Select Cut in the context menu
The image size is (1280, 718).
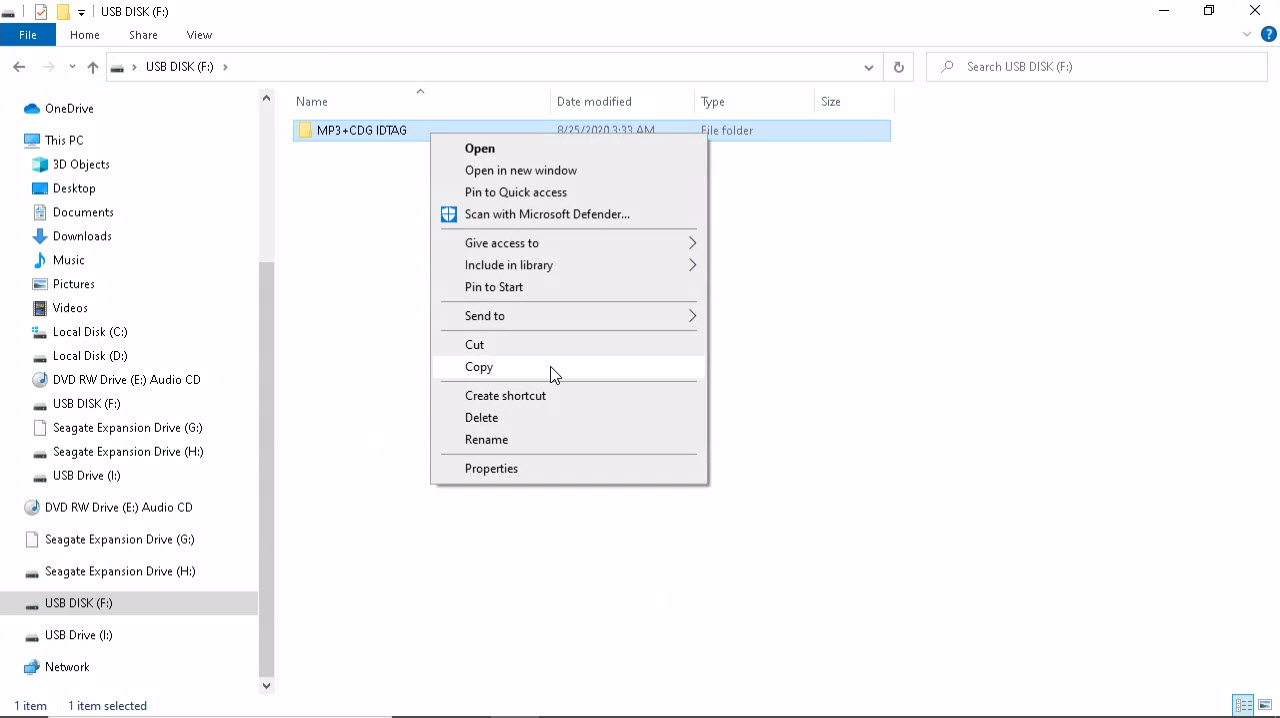(x=569, y=345)
